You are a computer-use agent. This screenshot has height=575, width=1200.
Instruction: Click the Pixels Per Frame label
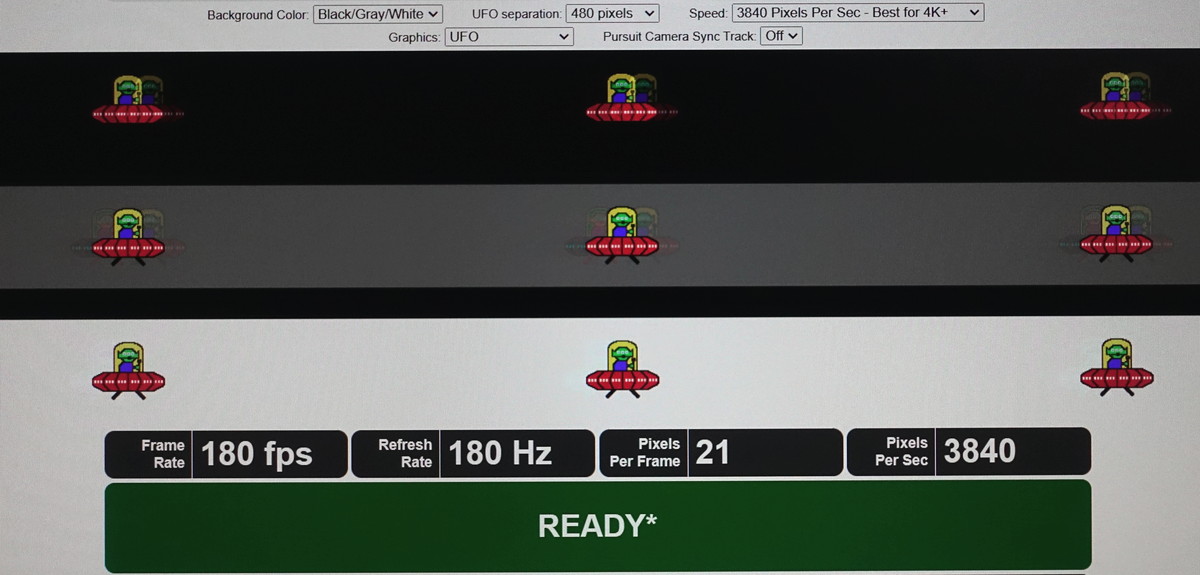(645, 452)
